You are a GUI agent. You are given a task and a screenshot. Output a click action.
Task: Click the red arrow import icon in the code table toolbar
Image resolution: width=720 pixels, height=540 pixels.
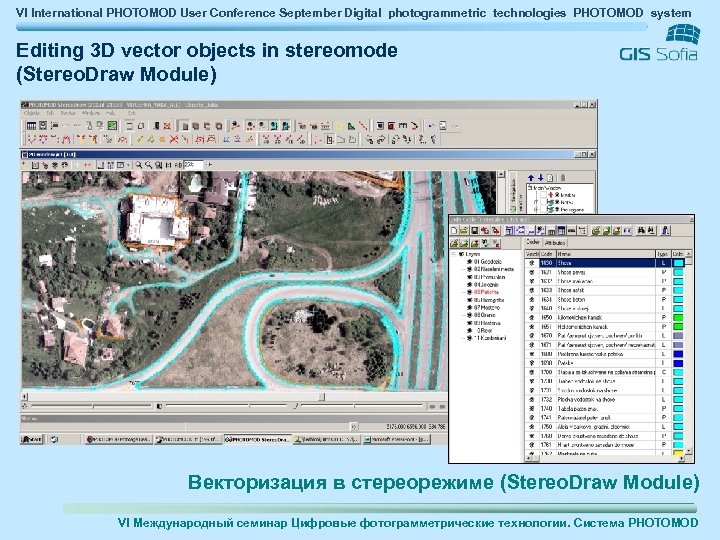point(484,231)
